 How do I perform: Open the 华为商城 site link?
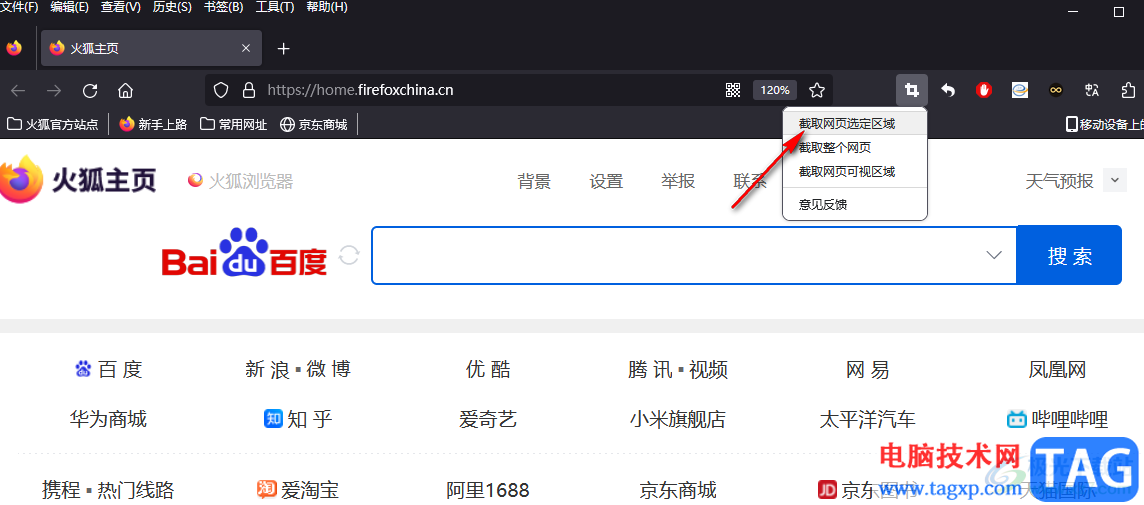[108, 419]
